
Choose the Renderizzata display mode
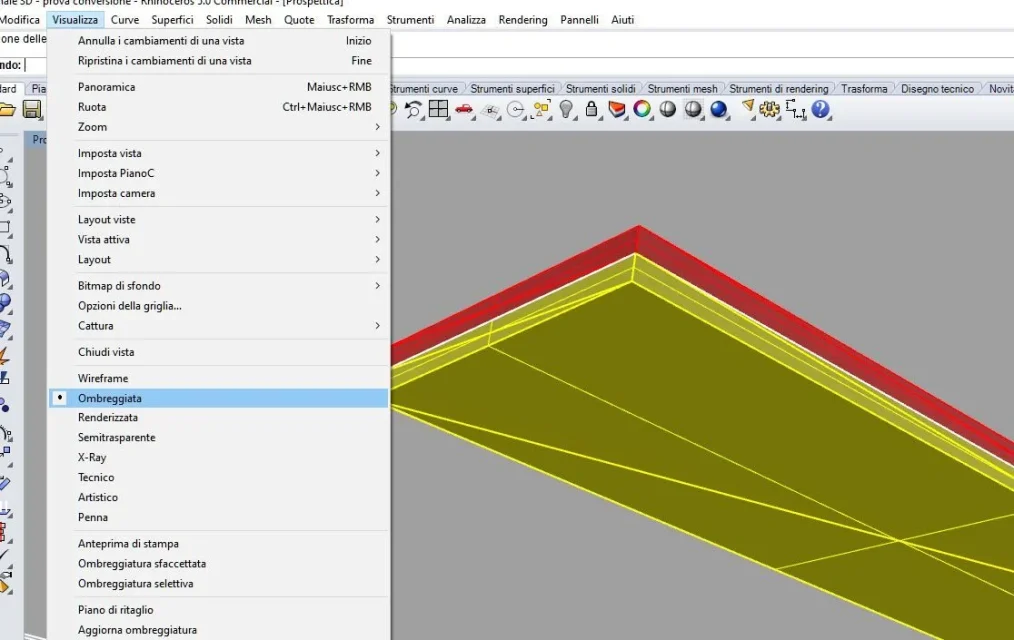click(108, 417)
